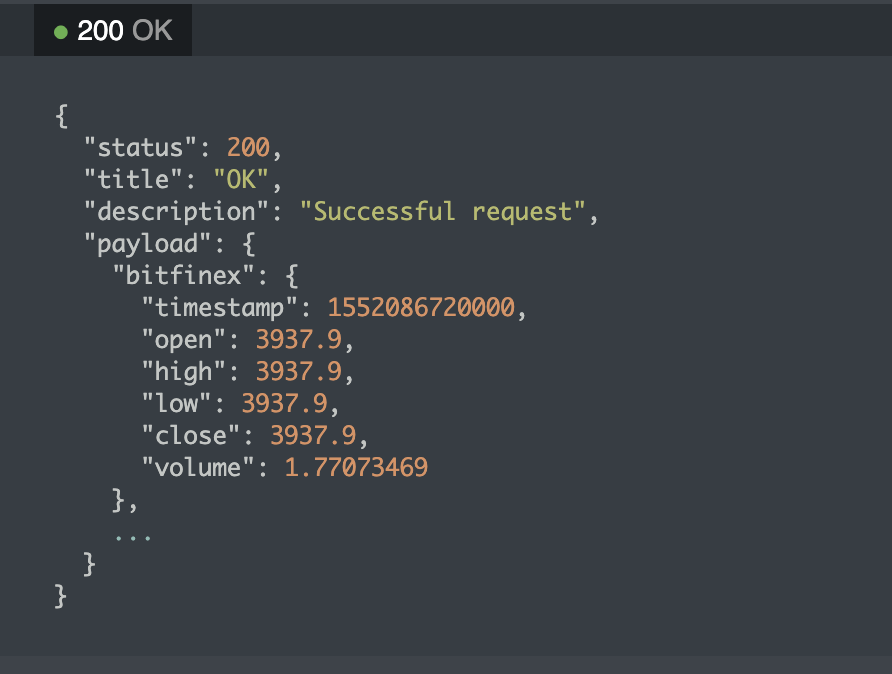Click the "open" price value
The image size is (892, 674).
(298, 340)
